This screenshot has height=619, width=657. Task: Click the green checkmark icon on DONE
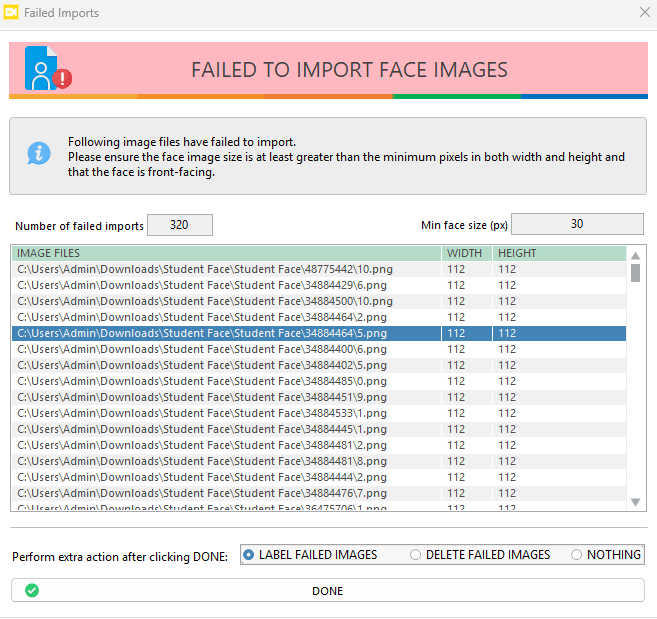(32, 591)
